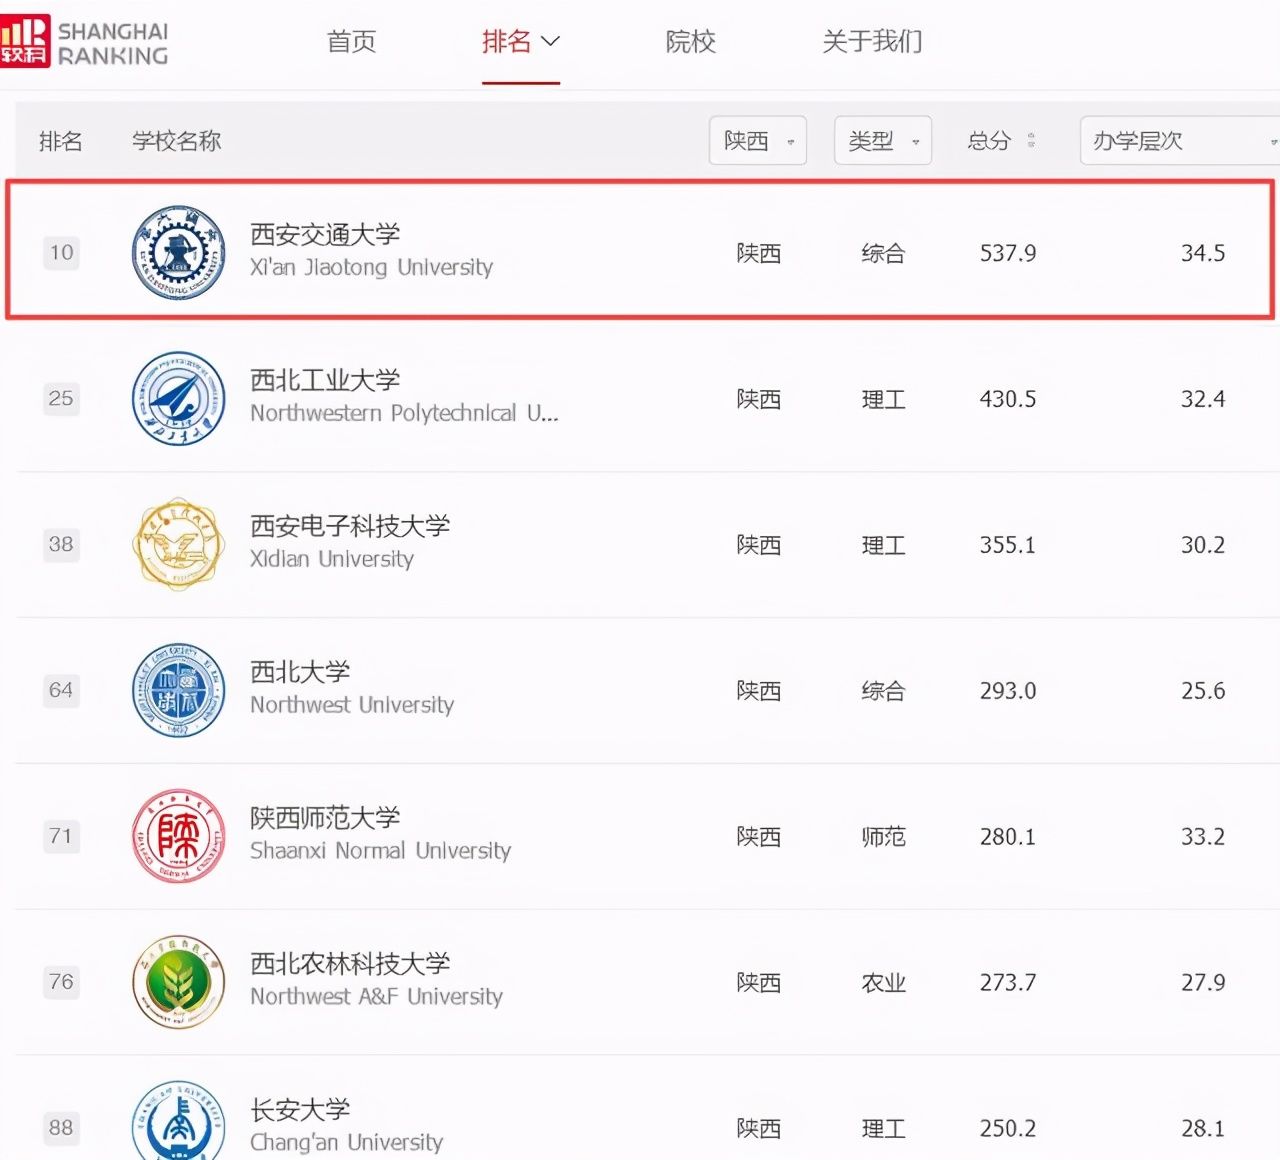Click Shaanxi Normal University English name
Screen dimensions: 1280x1160
380,851
